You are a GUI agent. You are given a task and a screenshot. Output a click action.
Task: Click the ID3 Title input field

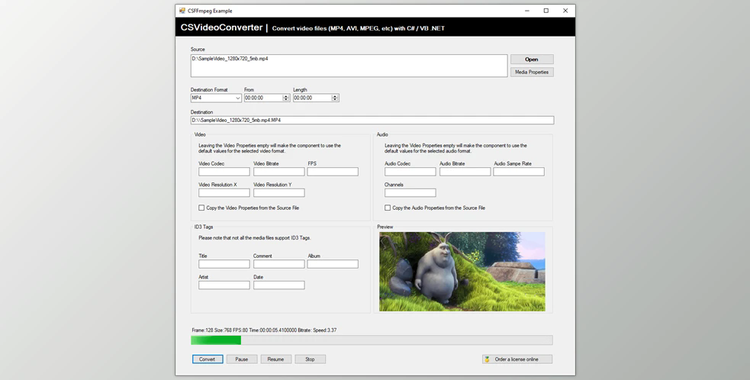pos(224,264)
